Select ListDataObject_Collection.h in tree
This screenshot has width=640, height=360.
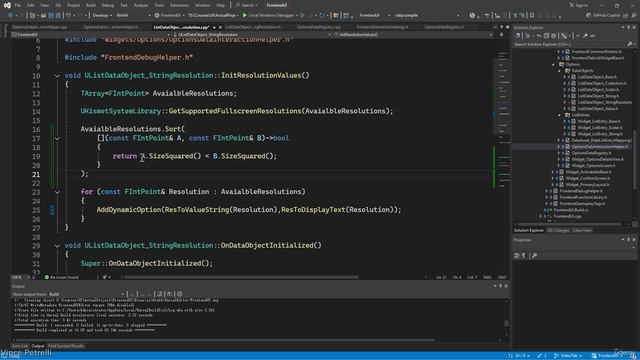click(602, 83)
